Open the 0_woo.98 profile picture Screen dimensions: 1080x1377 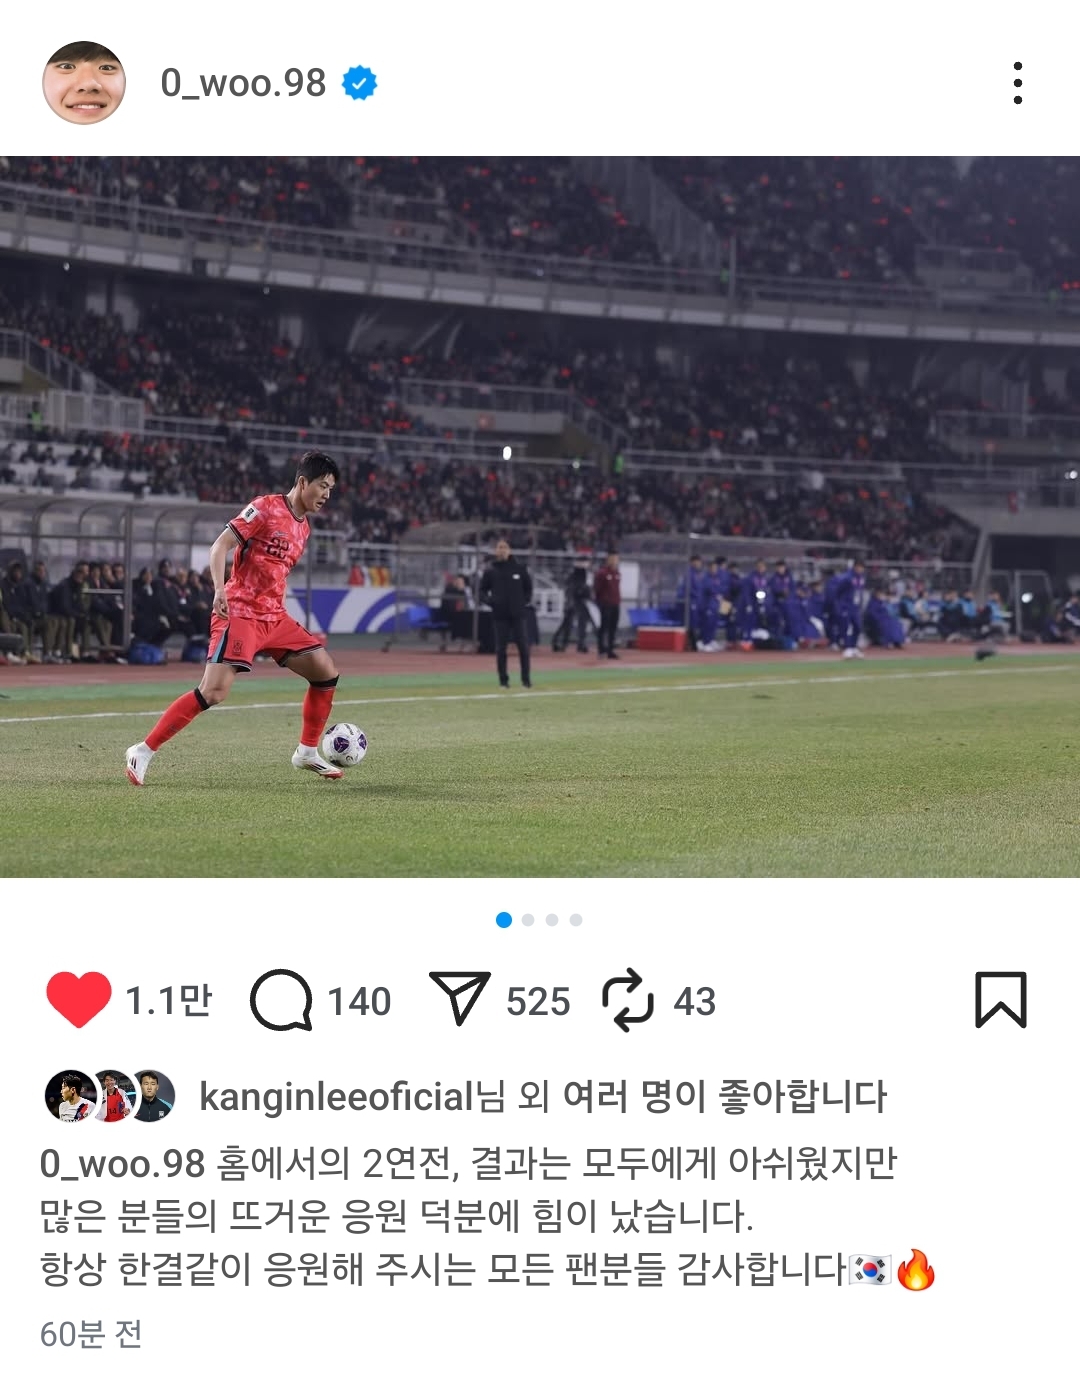(84, 83)
